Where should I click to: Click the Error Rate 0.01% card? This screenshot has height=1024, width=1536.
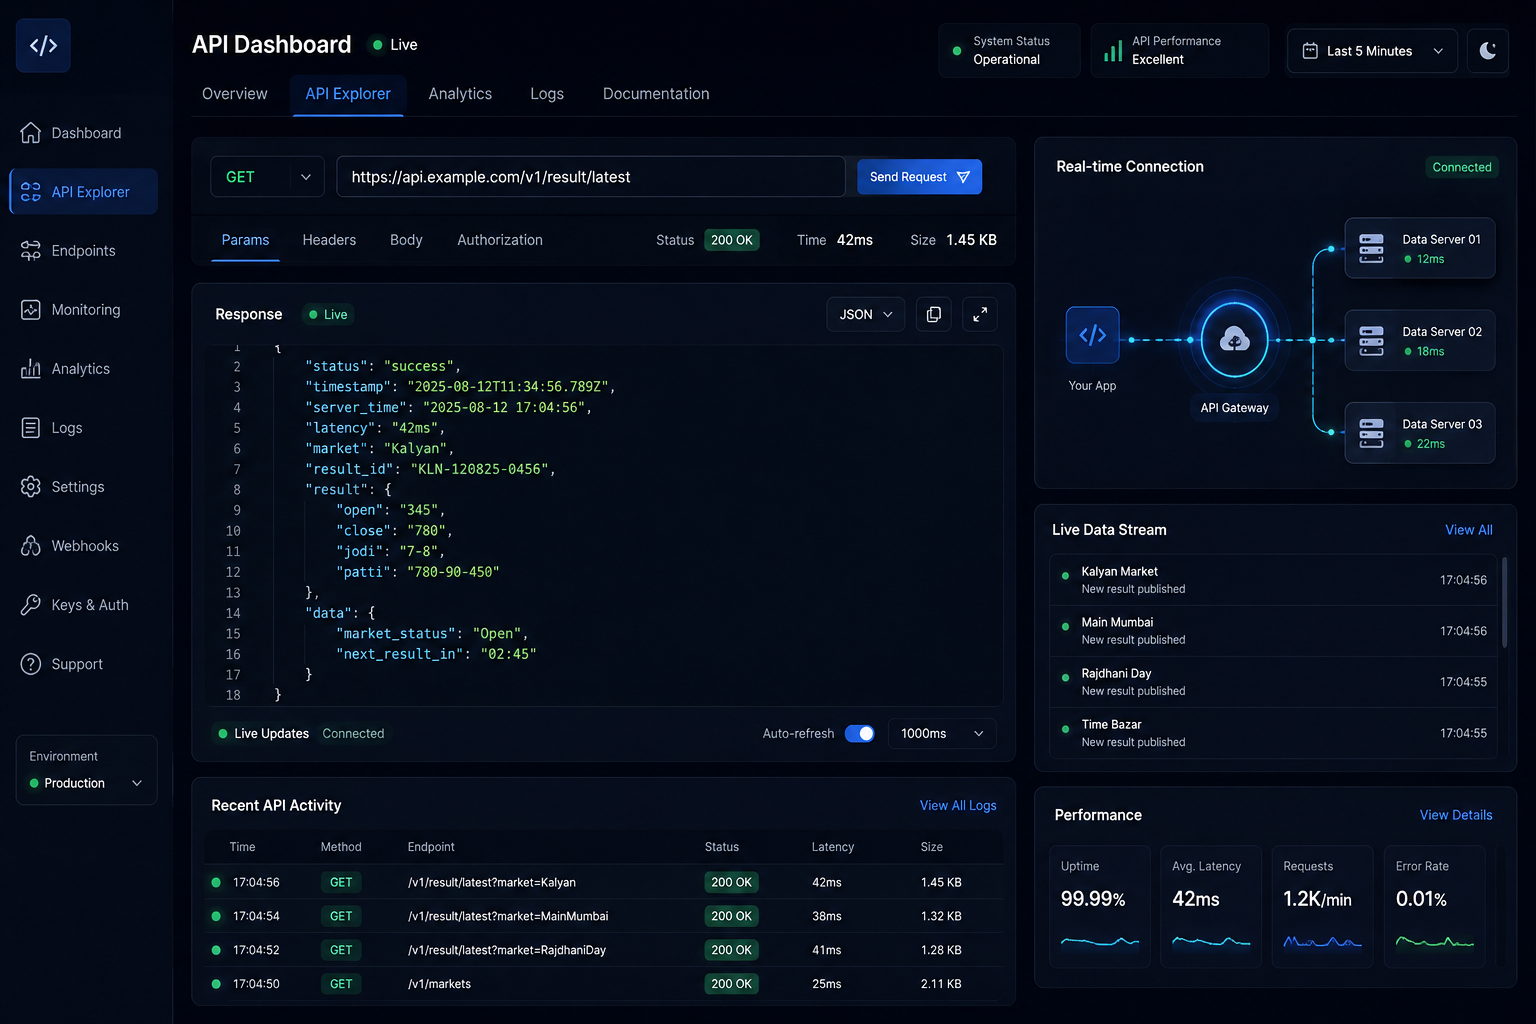click(1434, 907)
